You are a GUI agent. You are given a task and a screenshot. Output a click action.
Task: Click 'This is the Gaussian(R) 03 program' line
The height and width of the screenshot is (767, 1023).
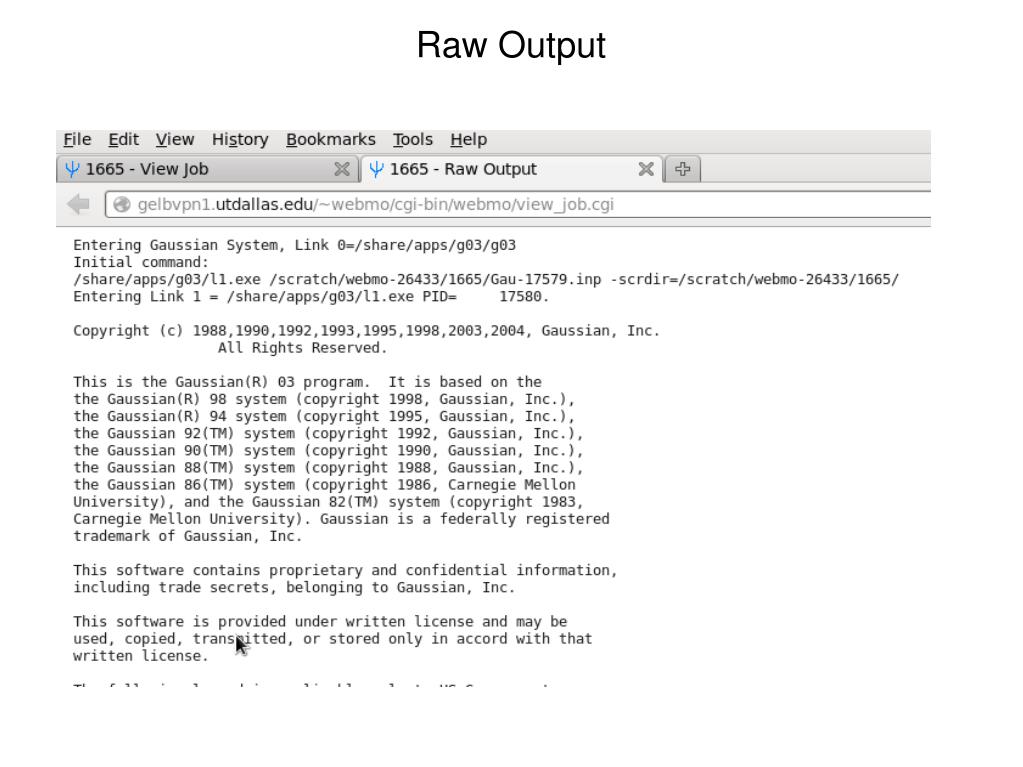point(307,382)
